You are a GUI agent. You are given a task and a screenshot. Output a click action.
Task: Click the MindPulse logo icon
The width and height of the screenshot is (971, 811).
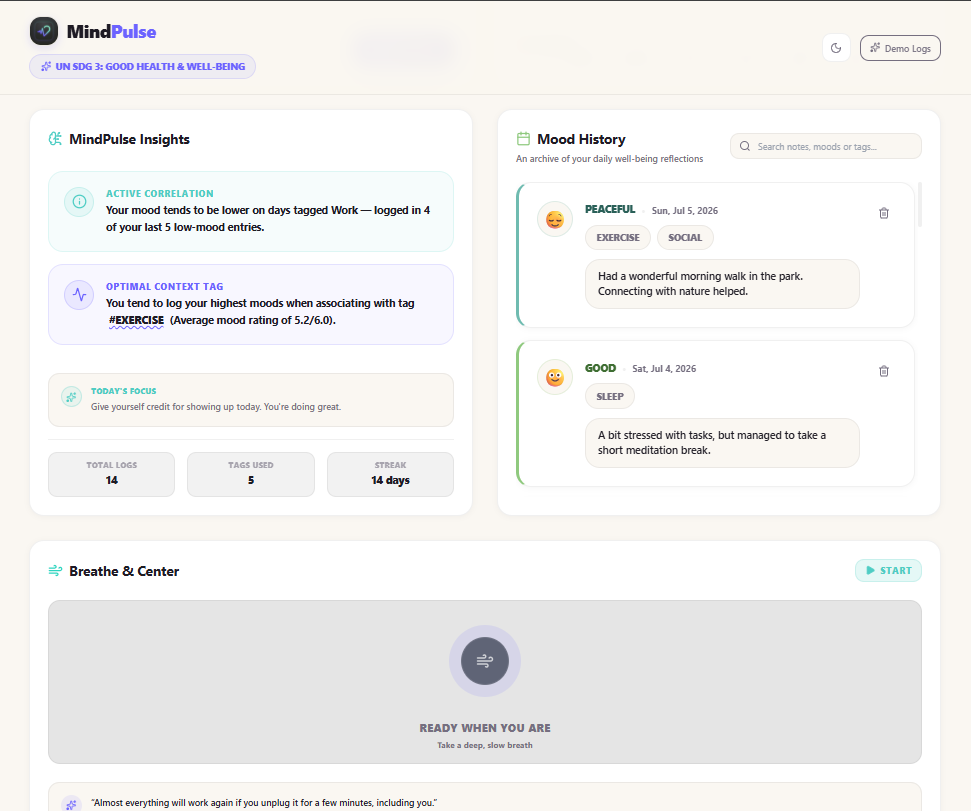pos(44,31)
